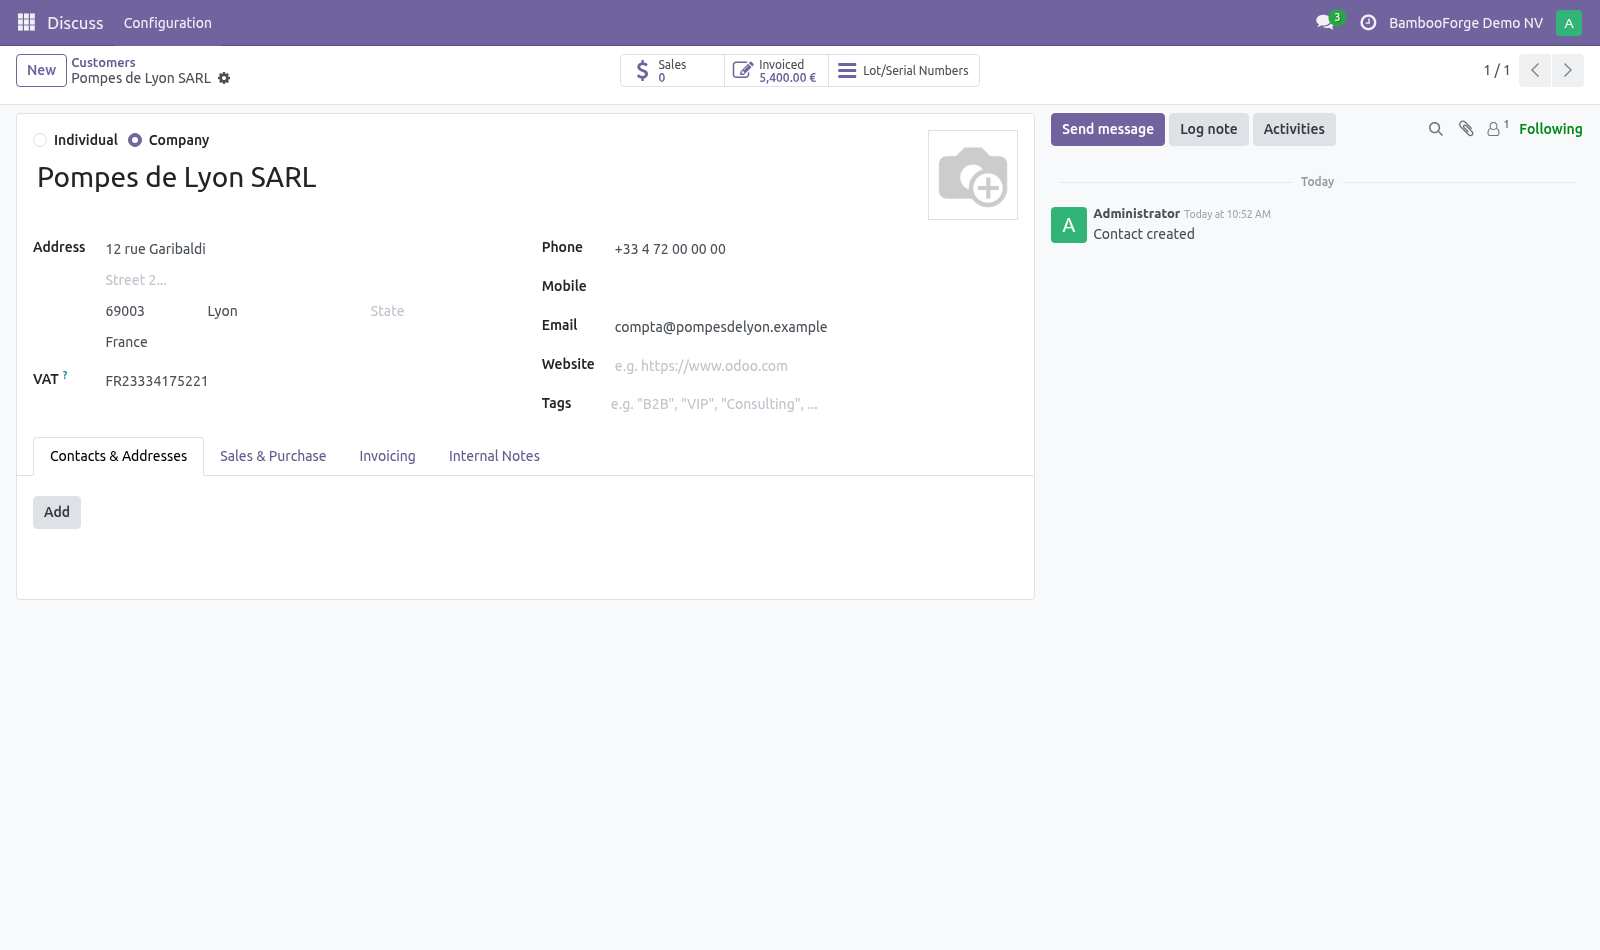The height and width of the screenshot is (950, 1600).
Task: Click the Contact created message text
Action: pos(1143,234)
